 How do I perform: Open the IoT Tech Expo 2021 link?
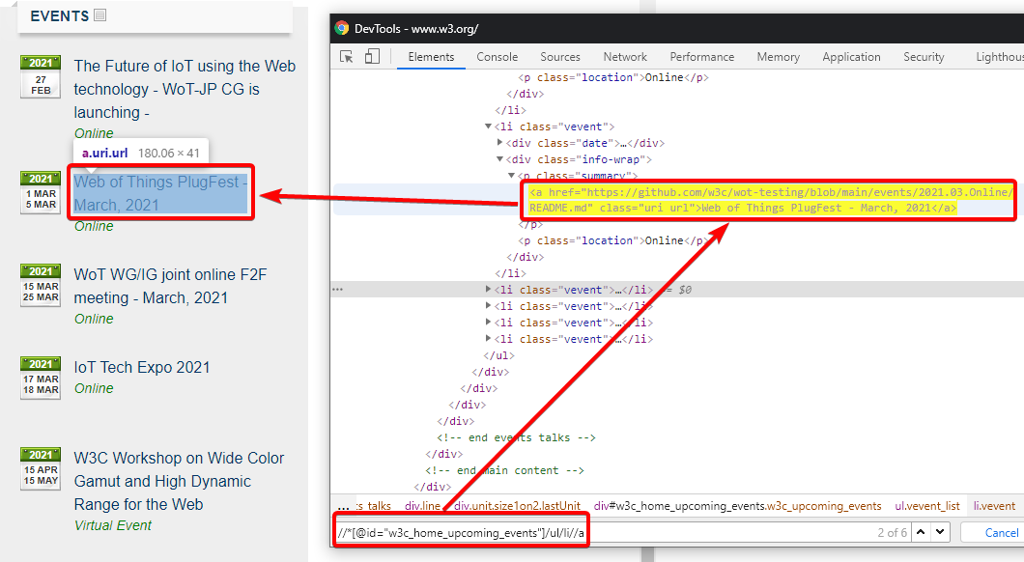[142, 367]
